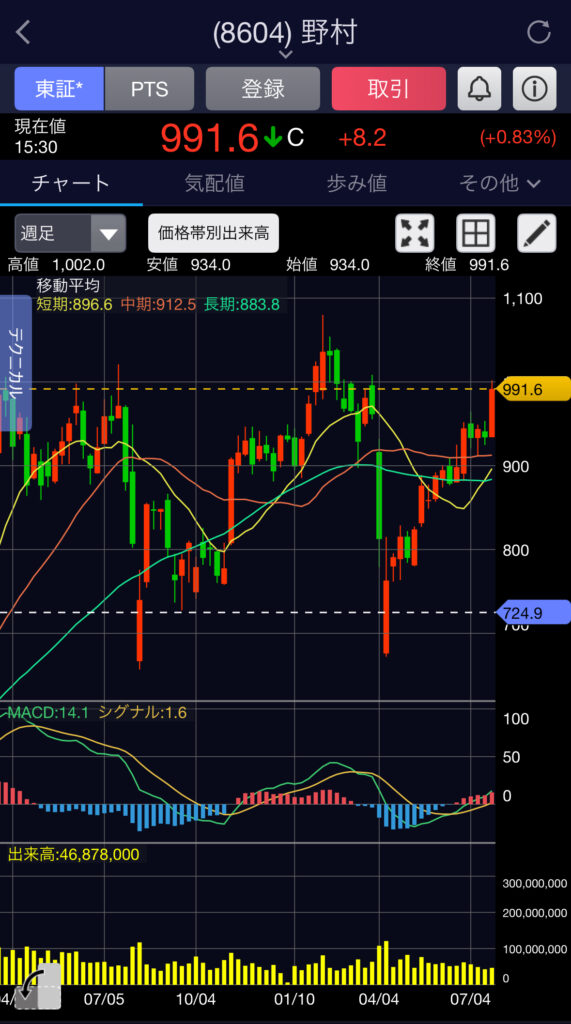The image size is (571, 1024).
Task: Tap the rotate icon at bottom left
Action: 38,986
